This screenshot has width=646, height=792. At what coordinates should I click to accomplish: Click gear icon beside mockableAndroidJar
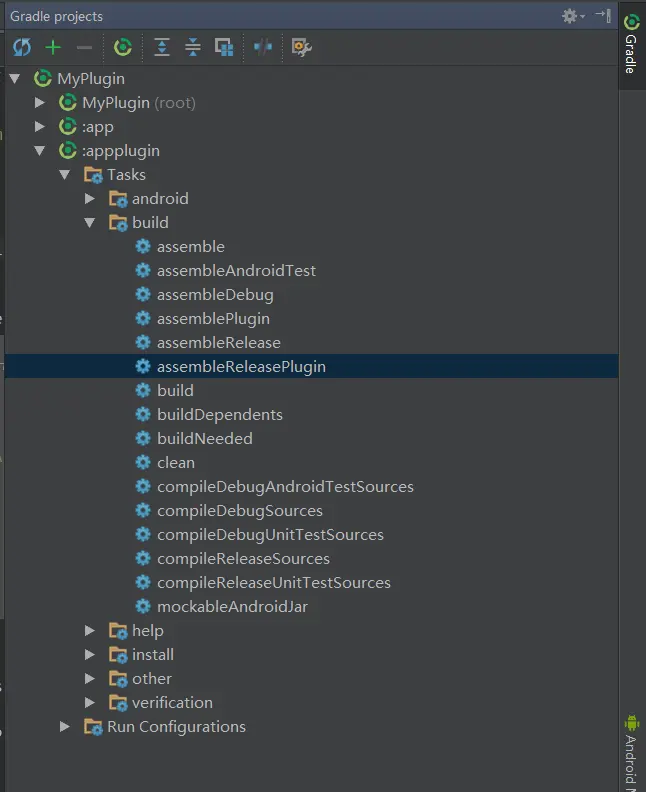coord(143,606)
